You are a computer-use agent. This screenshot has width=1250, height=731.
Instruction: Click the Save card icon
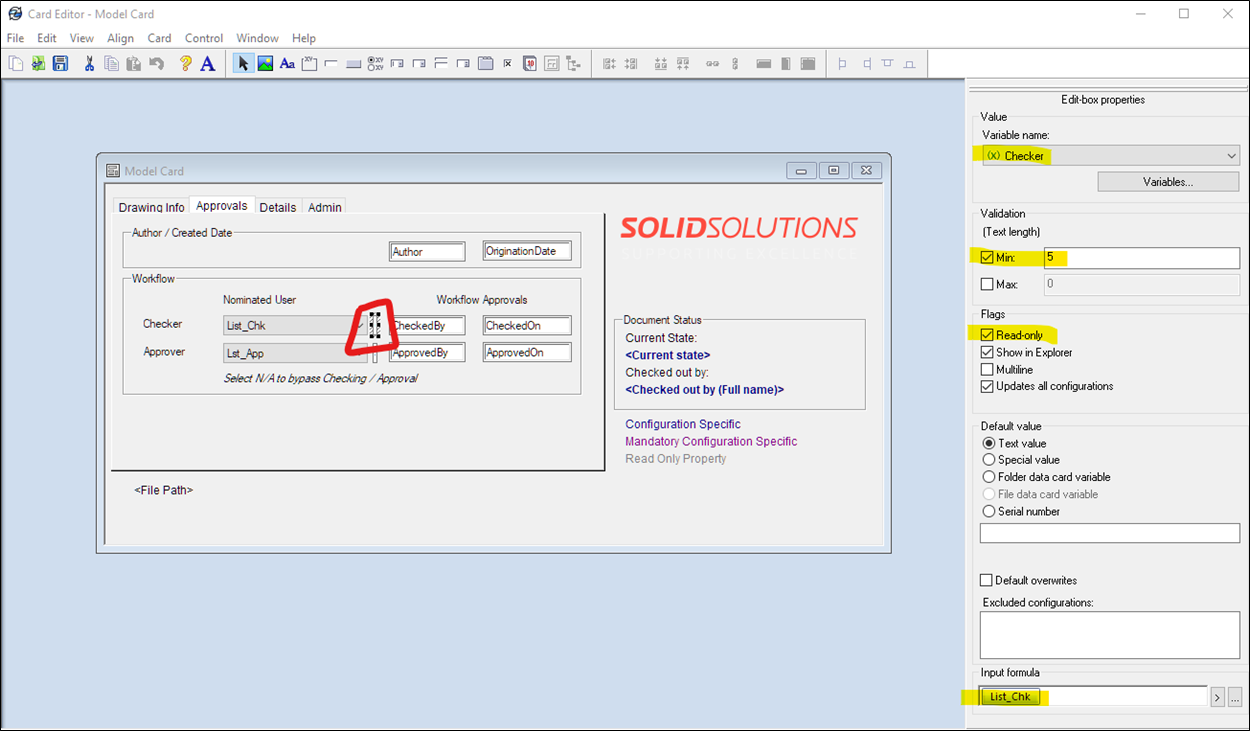pos(60,63)
